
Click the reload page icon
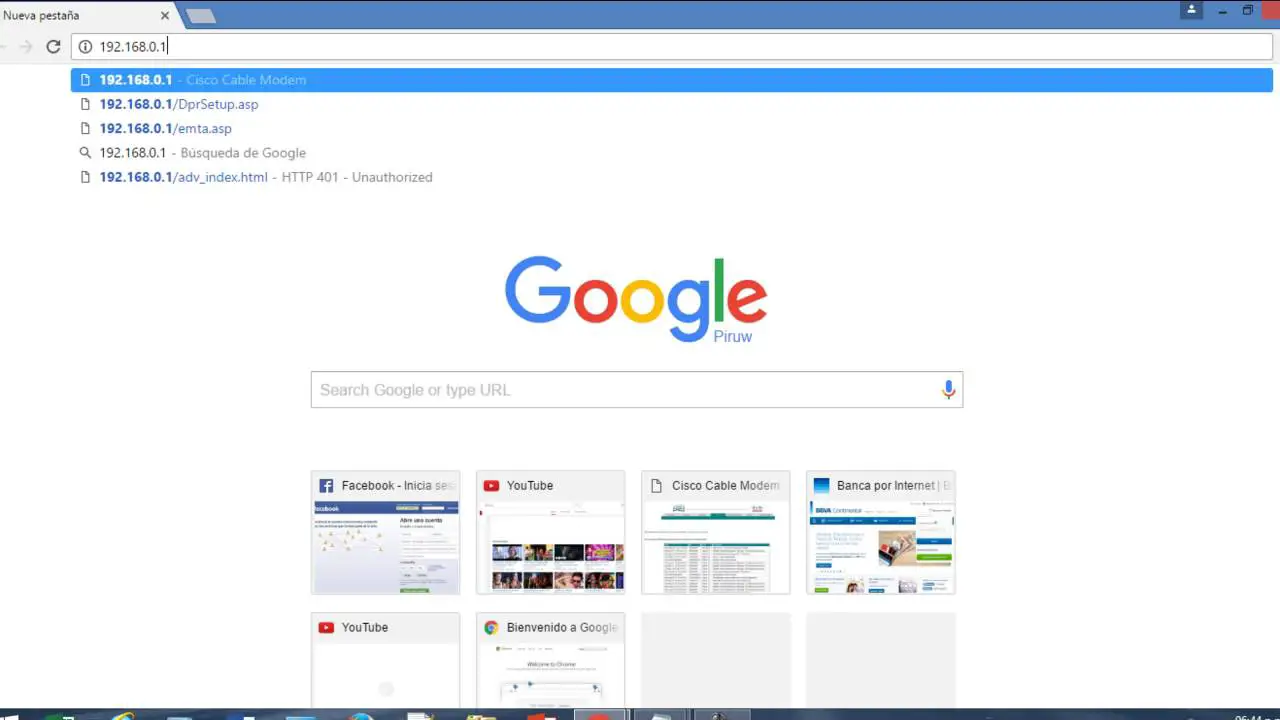click(x=53, y=46)
